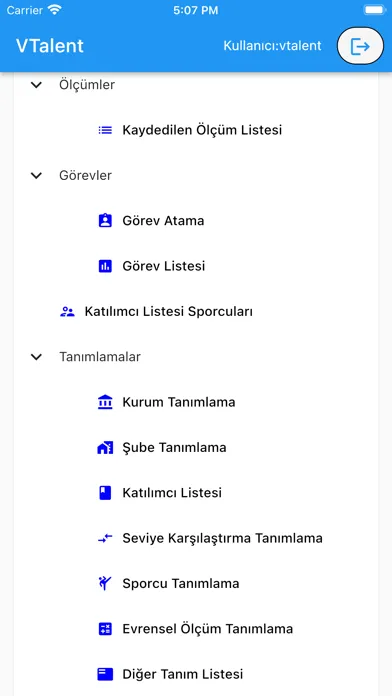Click the VTalent app title
Viewport: 392px width, 696px height.
(50, 46)
